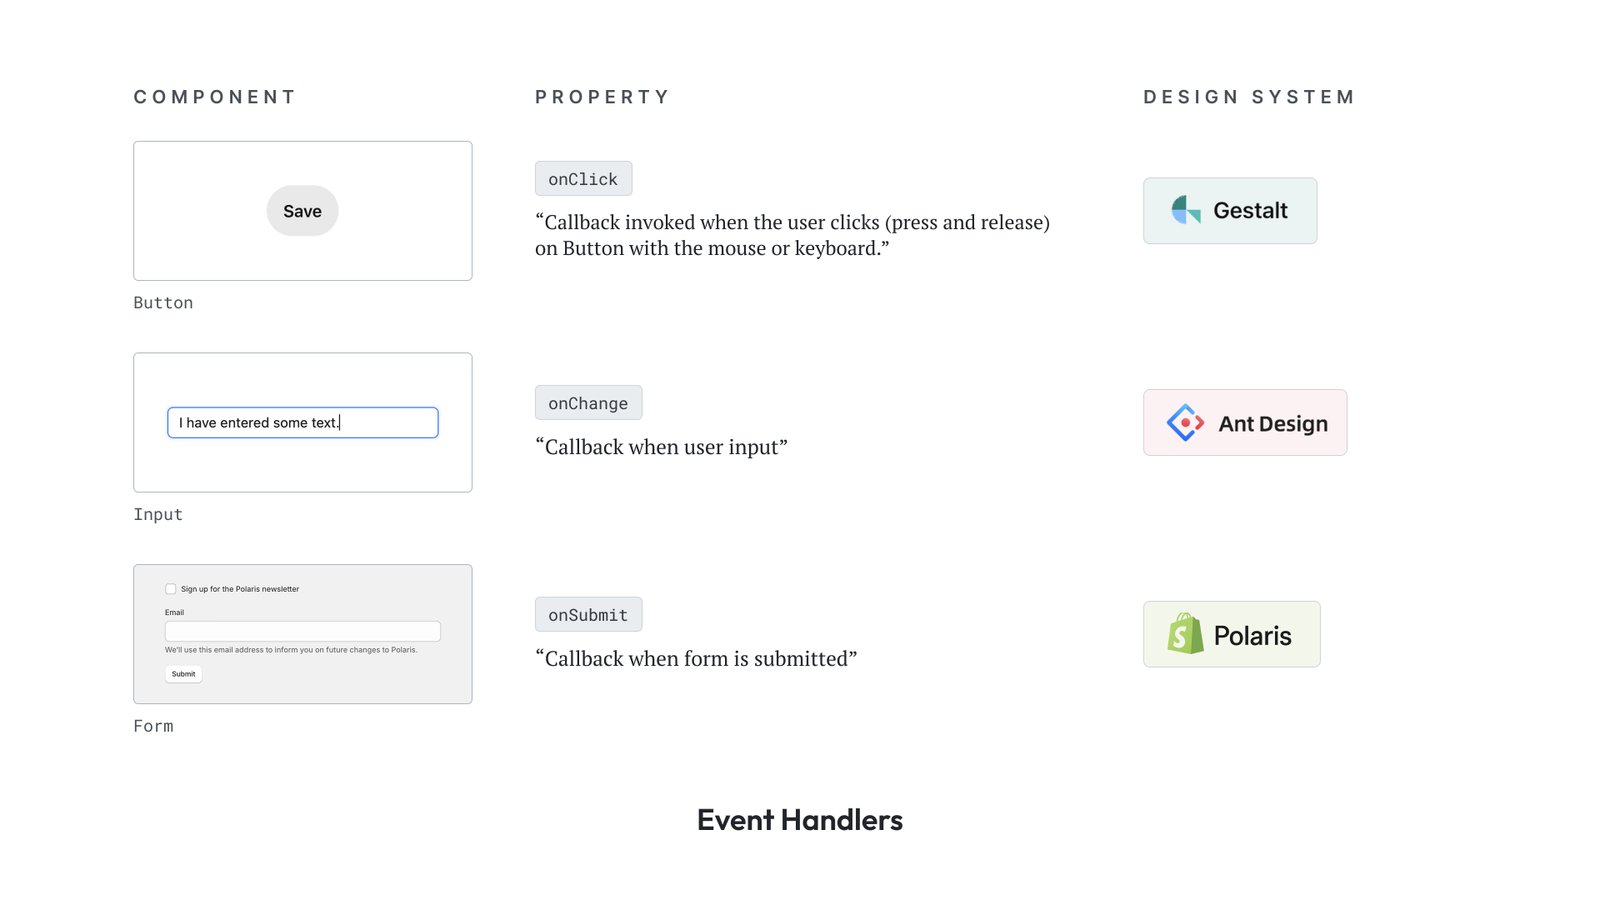The image size is (1600, 900).
Task: Click the Form label under the preview
Action: click(153, 726)
